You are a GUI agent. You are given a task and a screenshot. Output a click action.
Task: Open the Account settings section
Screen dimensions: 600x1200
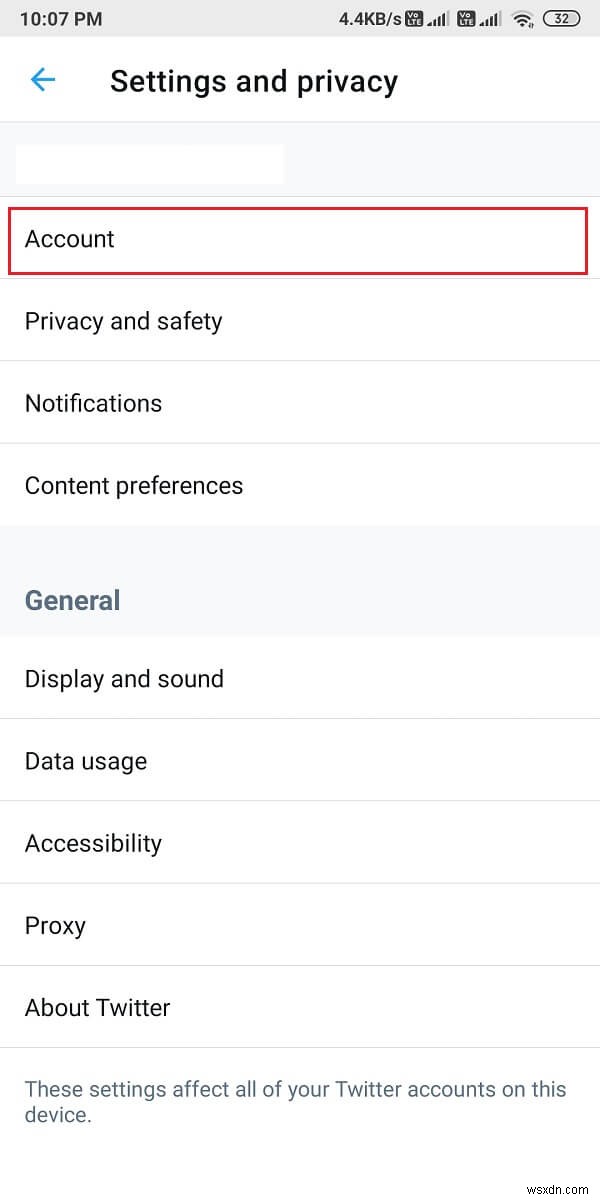coord(297,240)
